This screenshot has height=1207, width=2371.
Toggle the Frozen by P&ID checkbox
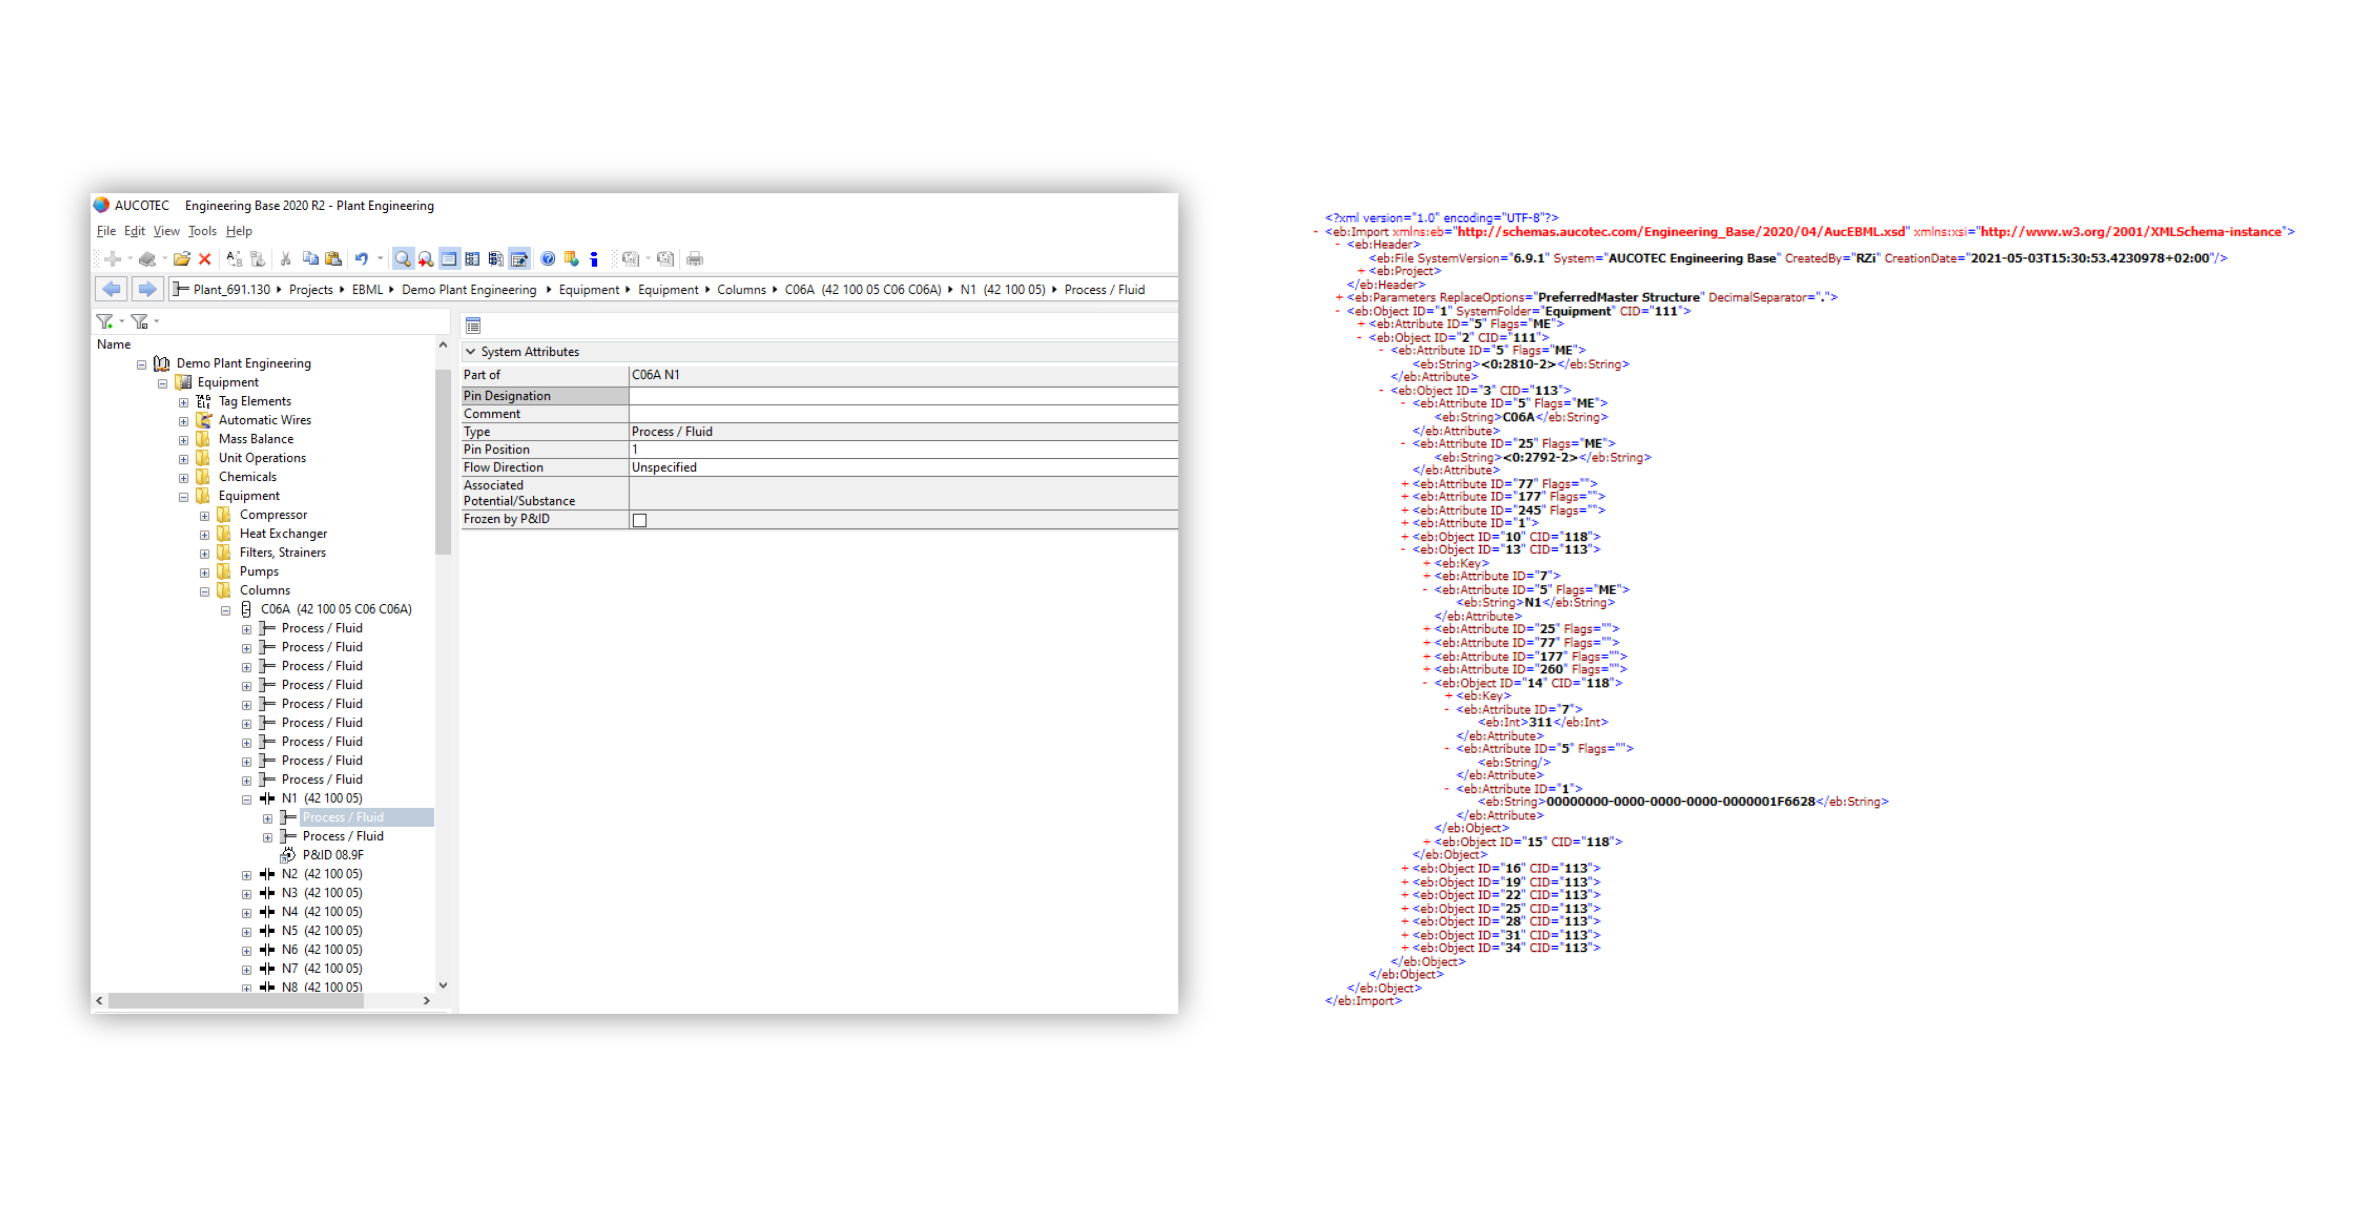click(x=640, y=520)
